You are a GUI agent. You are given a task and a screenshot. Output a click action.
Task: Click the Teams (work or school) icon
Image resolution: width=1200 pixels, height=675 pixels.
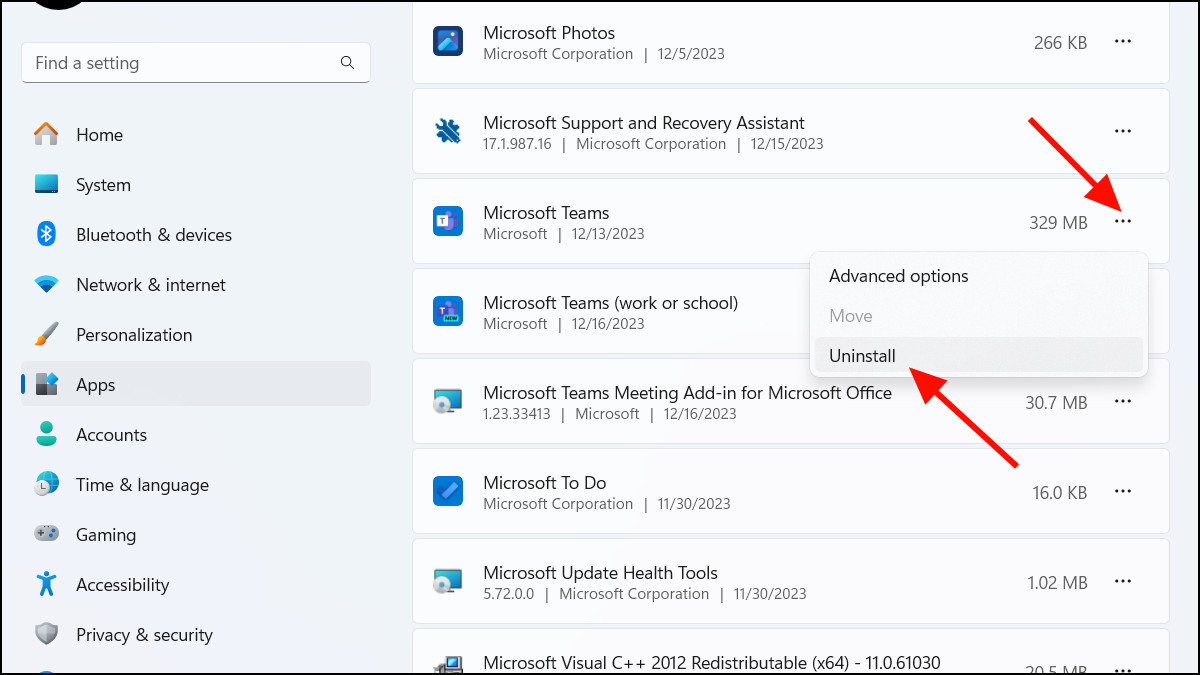click(x=447, y=311)
